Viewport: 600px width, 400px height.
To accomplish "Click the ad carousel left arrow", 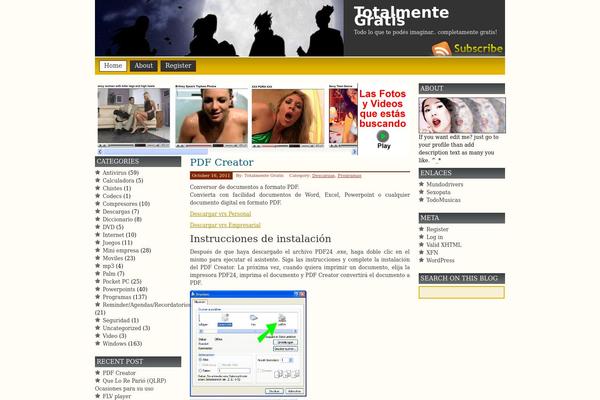I will point(100,152).
